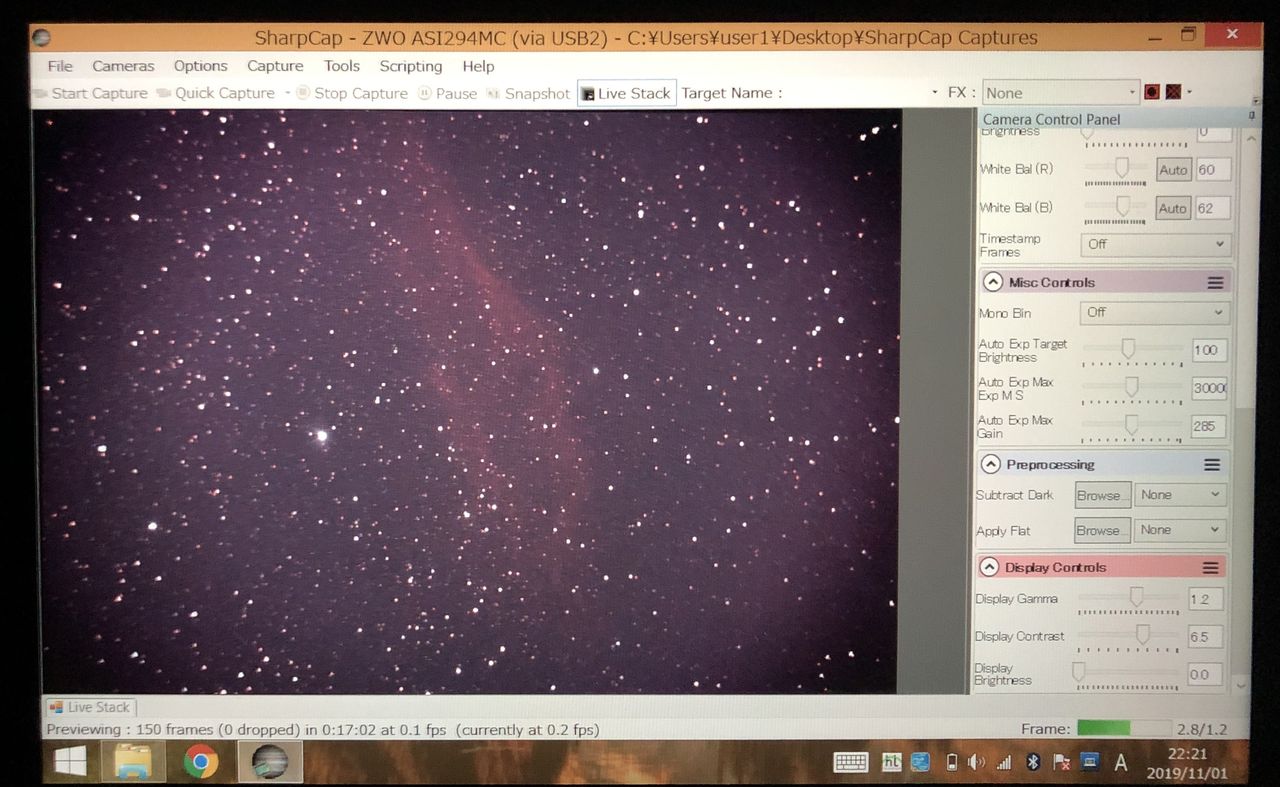Open Preprocessing section hamburger menu
This screenshot has width=1280, height=787.
tap(1212, 465)
